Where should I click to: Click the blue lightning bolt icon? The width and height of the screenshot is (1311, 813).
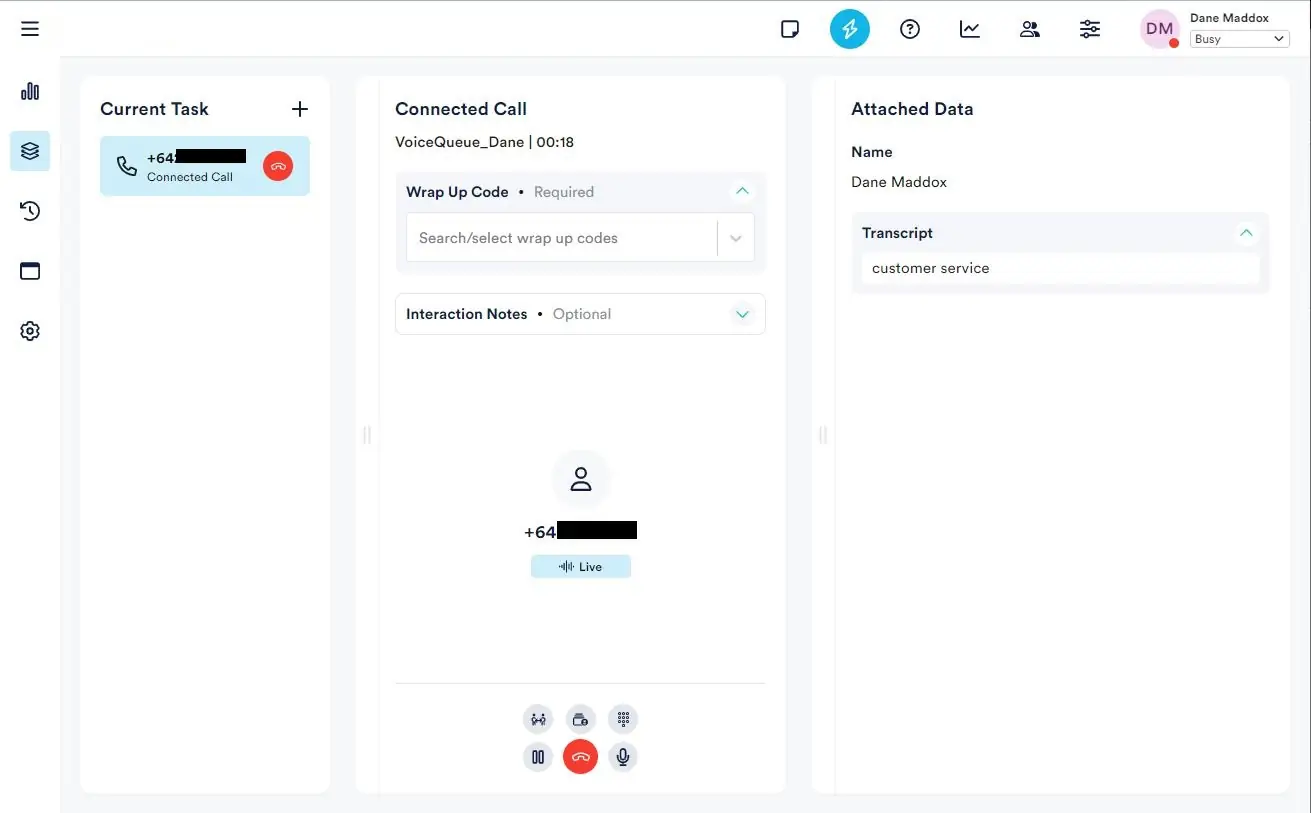click(849, 29)
